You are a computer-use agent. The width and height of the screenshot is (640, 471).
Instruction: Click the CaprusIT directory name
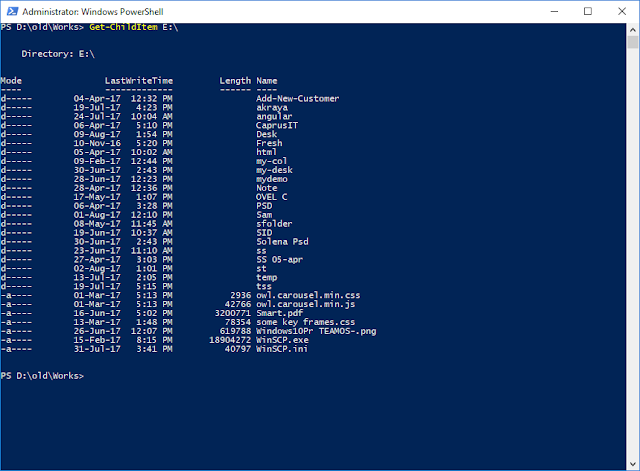click(278, 125)
